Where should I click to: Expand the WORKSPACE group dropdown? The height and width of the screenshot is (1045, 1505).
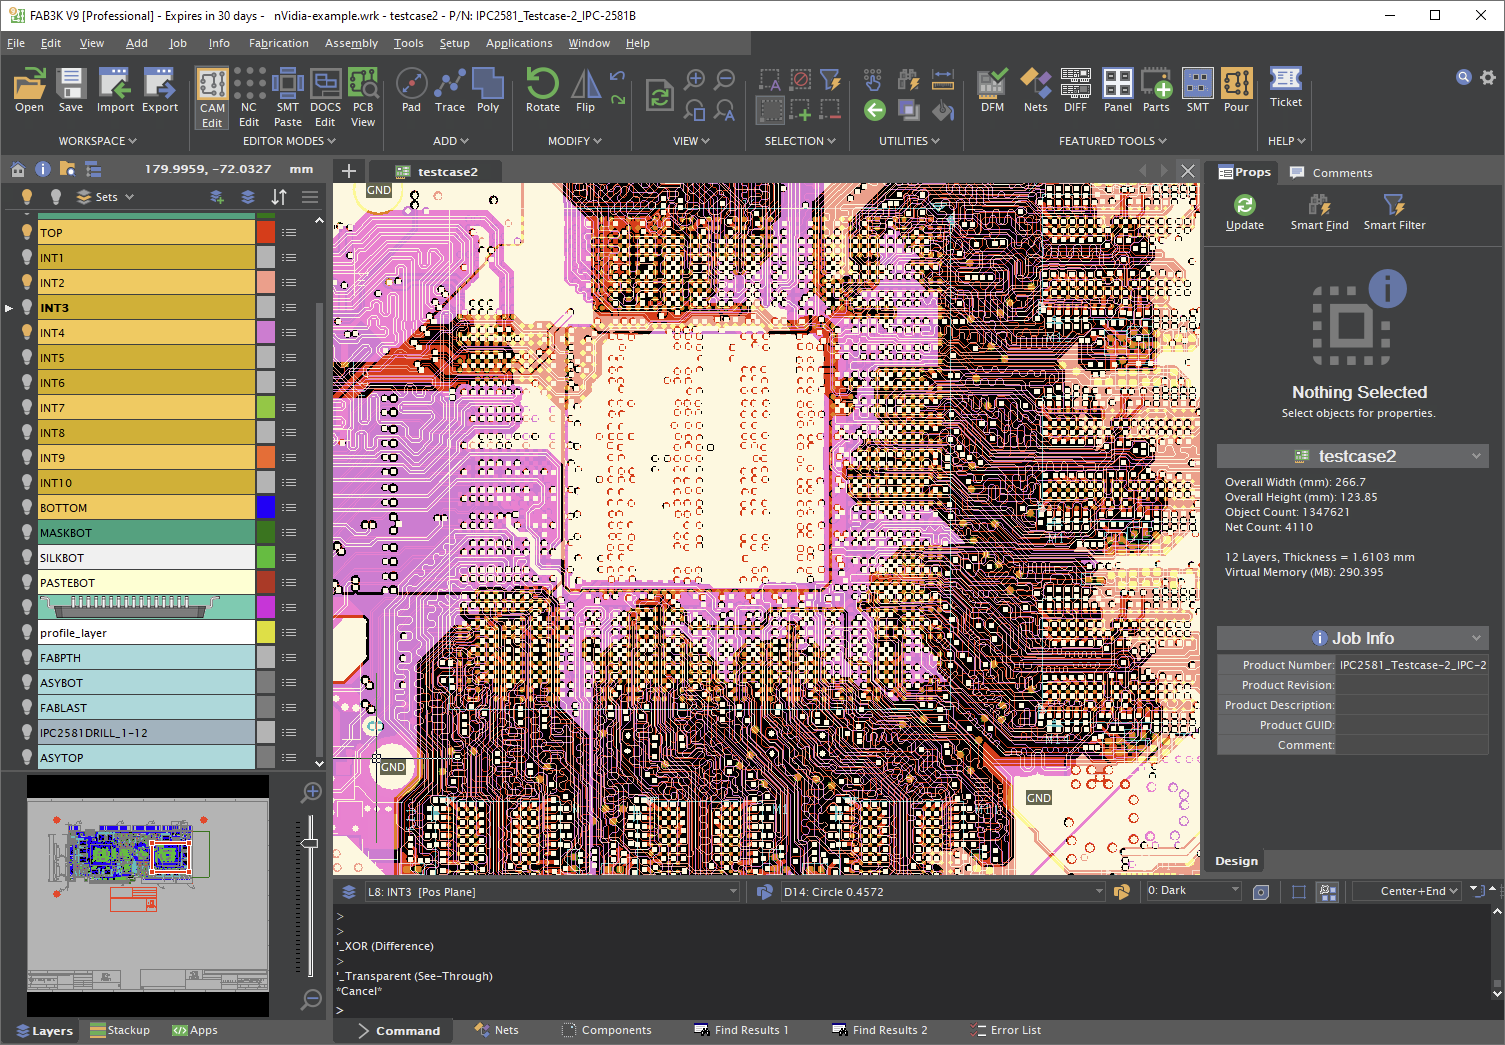97,141
